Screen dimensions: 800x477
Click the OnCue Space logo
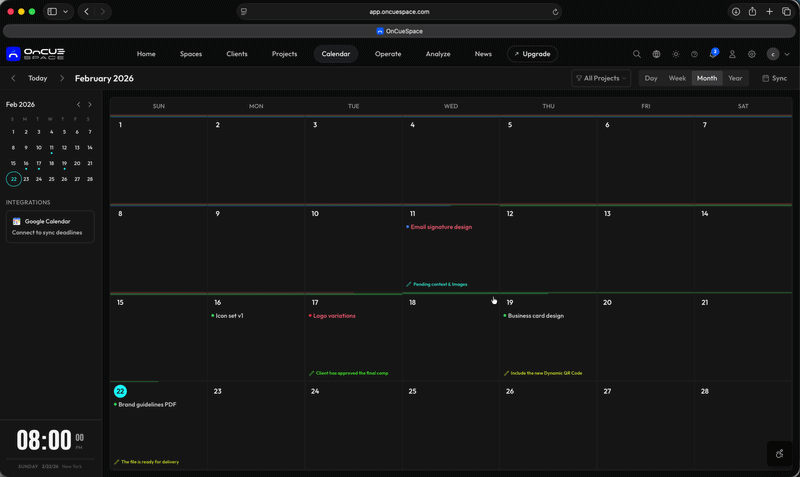[34, 54]
